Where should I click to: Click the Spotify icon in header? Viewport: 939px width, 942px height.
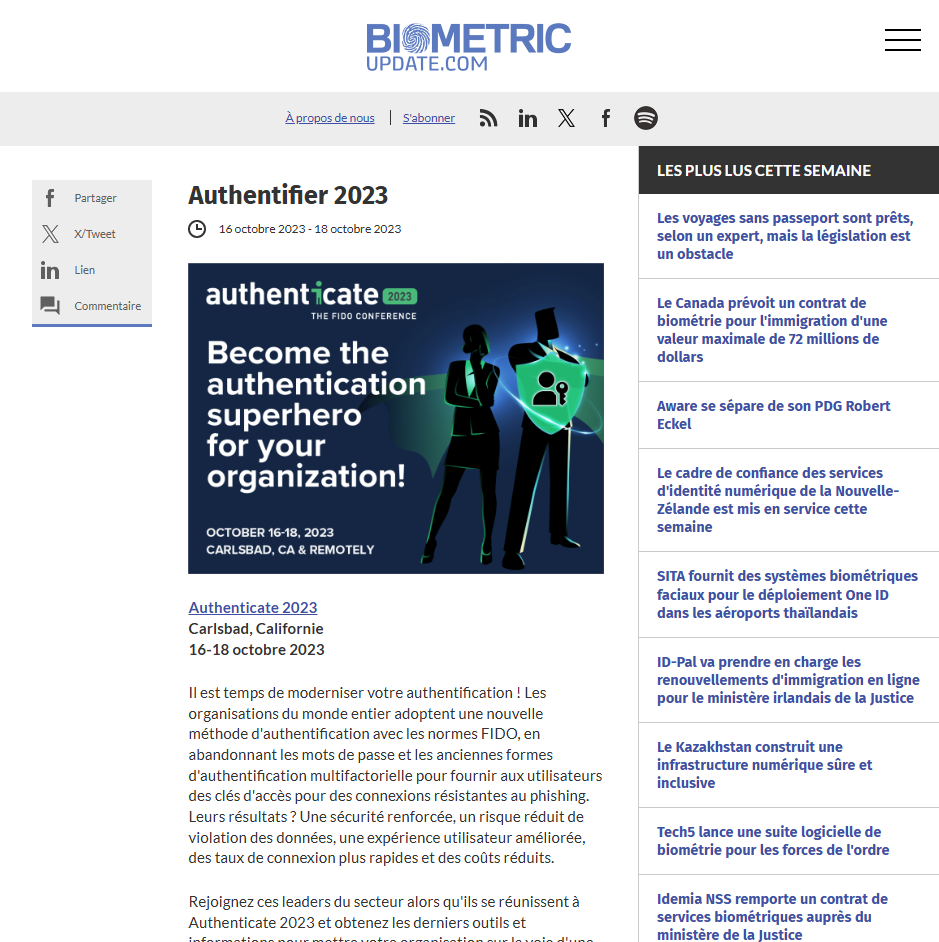(x=645, y=118)
